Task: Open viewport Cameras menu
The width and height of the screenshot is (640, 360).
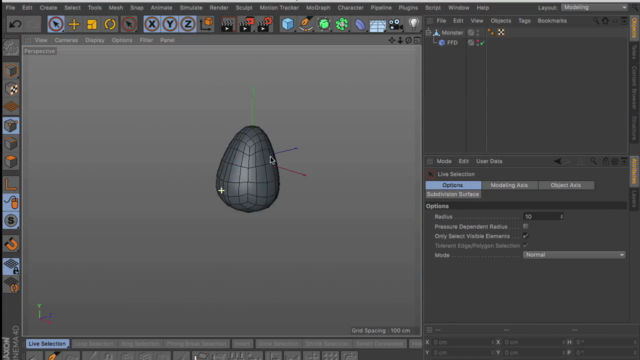Action: point(66,40)
